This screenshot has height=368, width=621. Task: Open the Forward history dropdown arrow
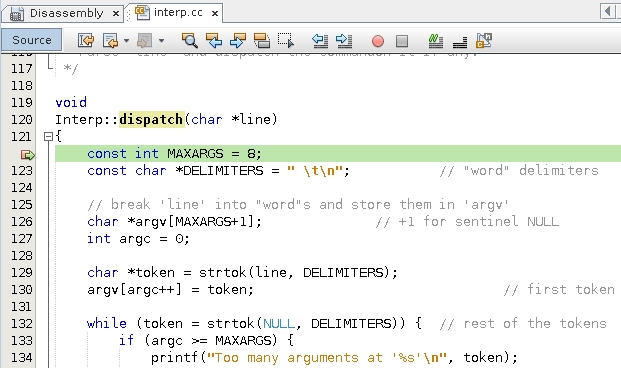[x=161, y=40]
